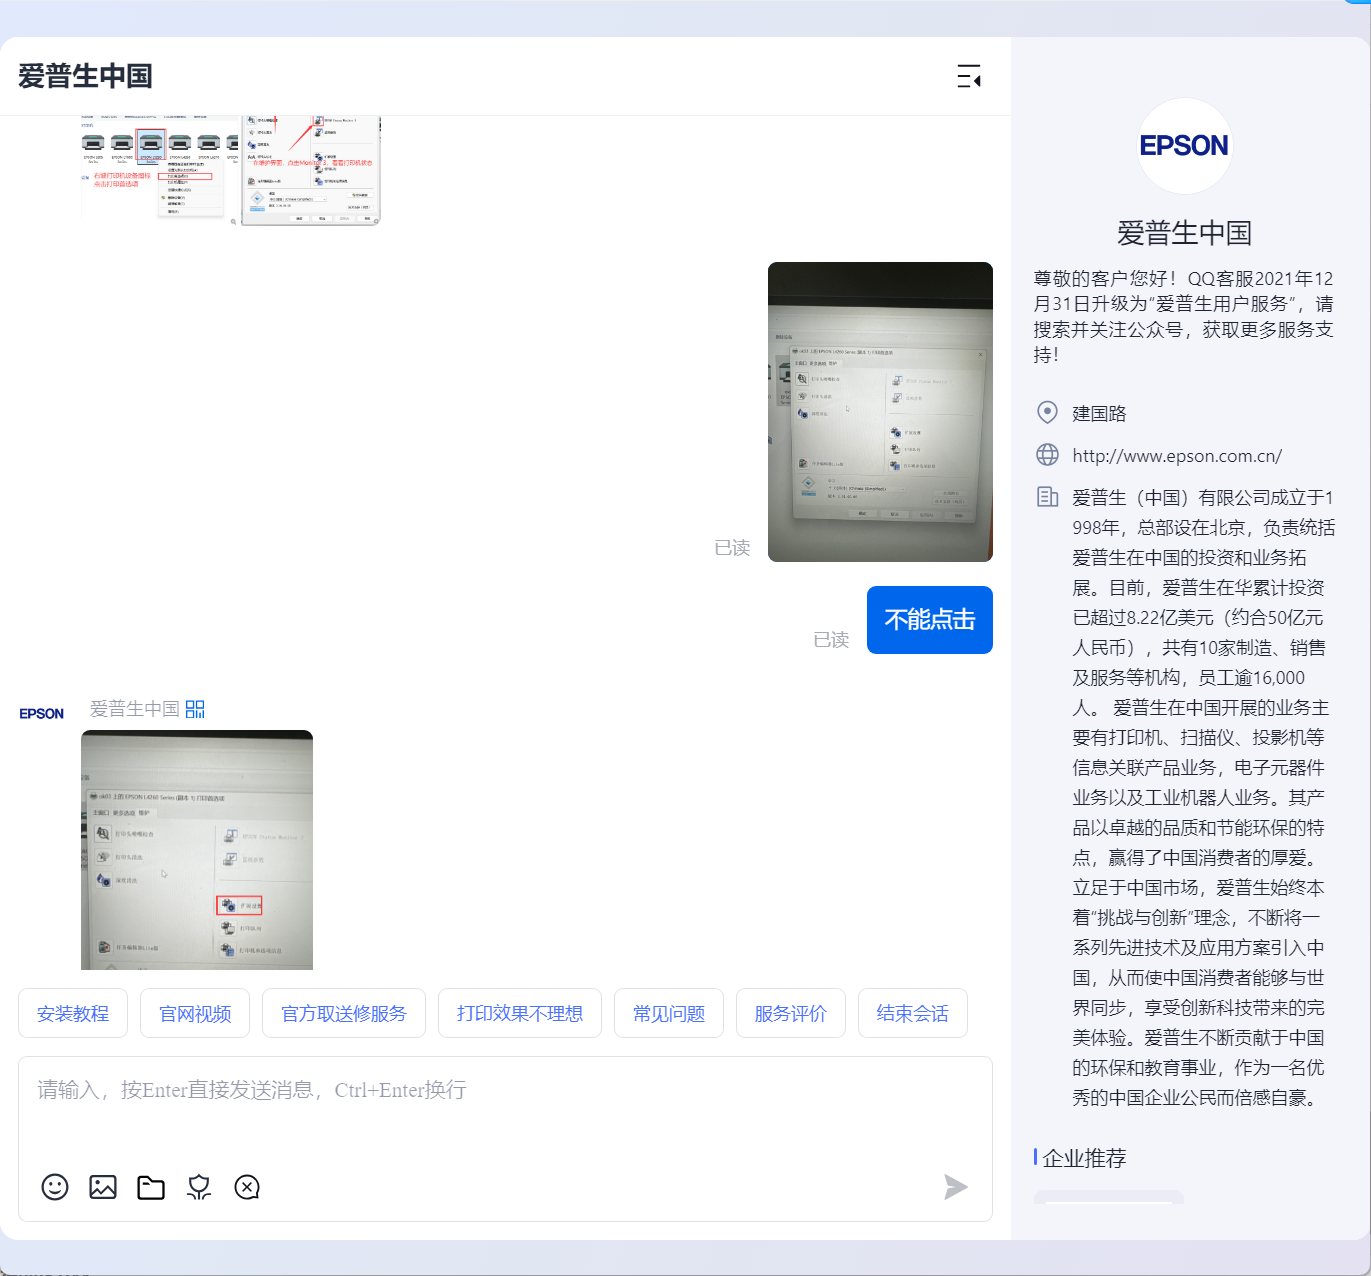
Task: Click the company description starting 爱普生（中国）有限公司
Action: [x=1204, y=797]
